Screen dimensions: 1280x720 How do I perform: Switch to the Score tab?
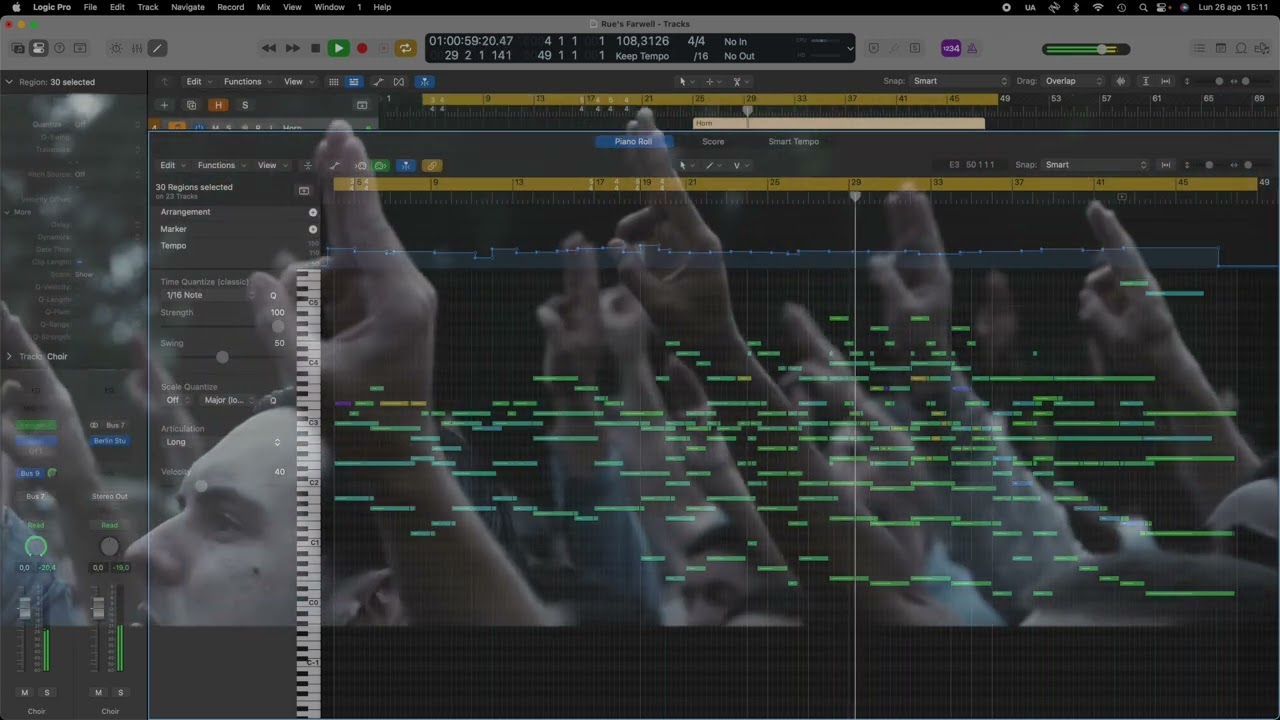pos(713,142)
